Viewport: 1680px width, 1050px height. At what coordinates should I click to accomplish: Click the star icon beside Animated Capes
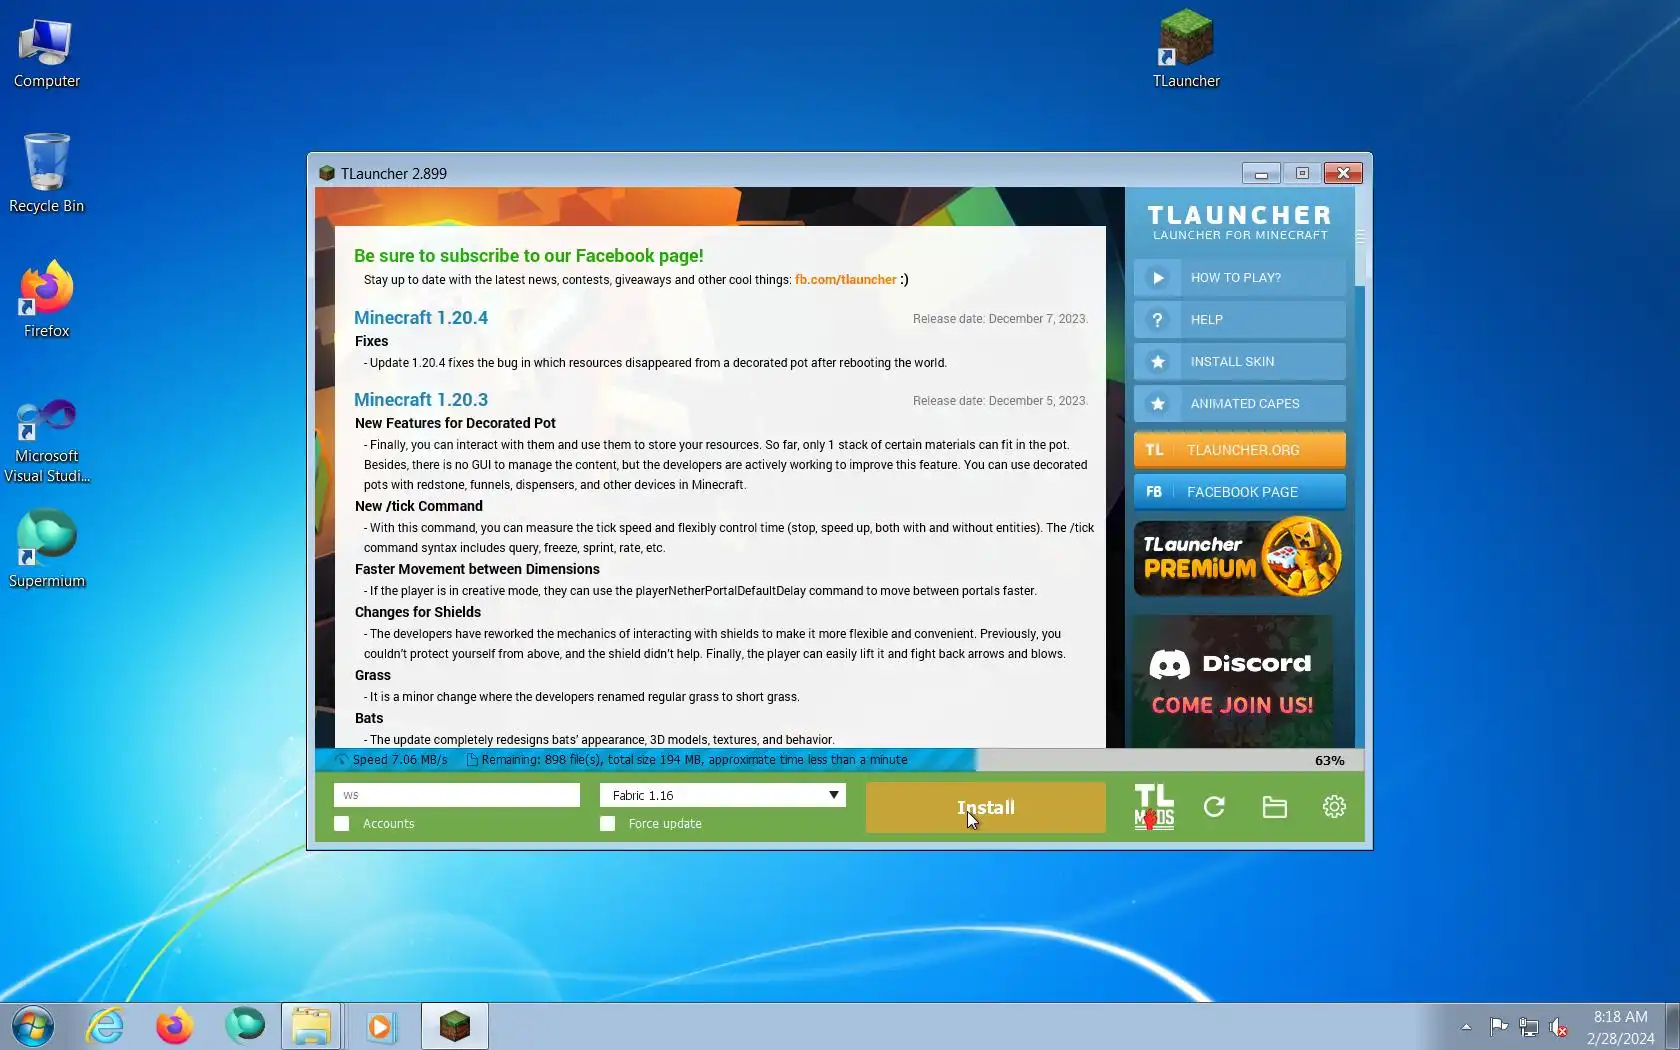tap(1158, 404)
